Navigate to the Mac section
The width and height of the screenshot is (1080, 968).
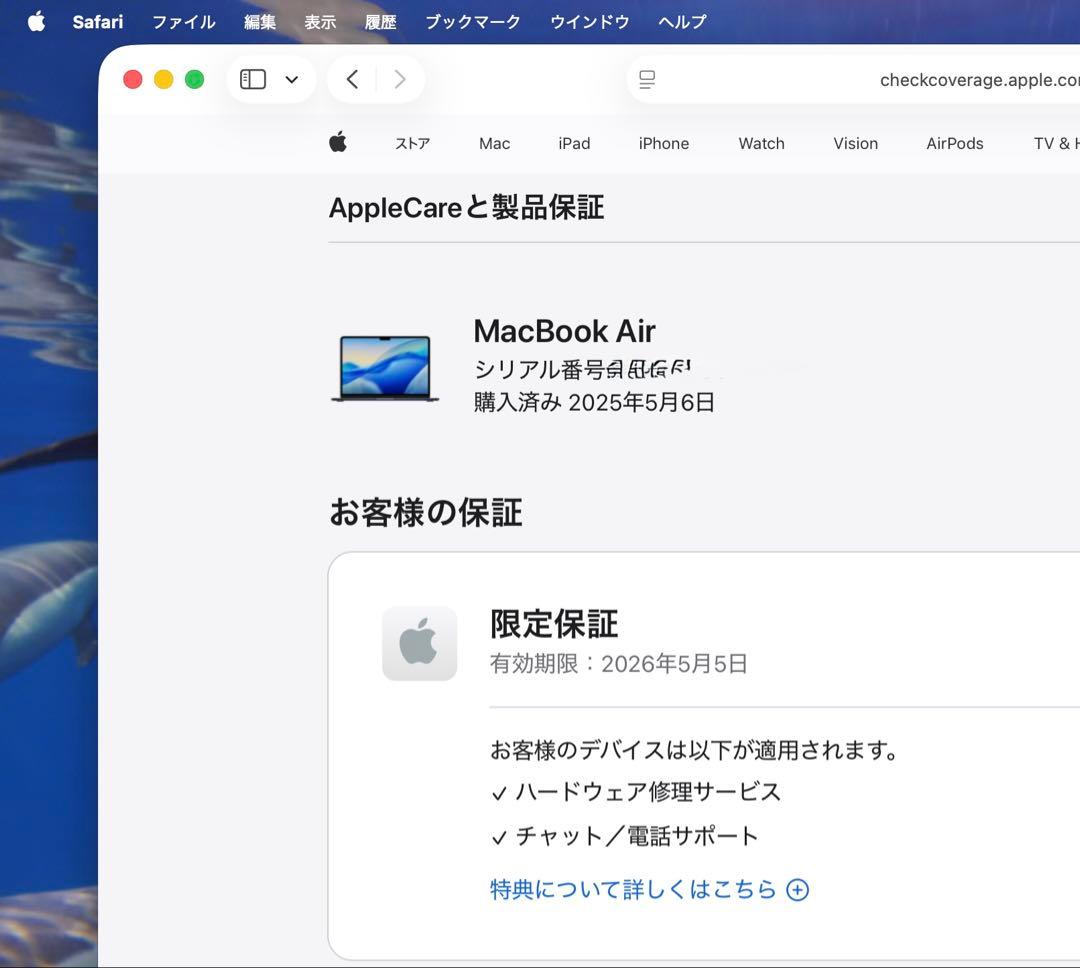(x=494, y=143)
